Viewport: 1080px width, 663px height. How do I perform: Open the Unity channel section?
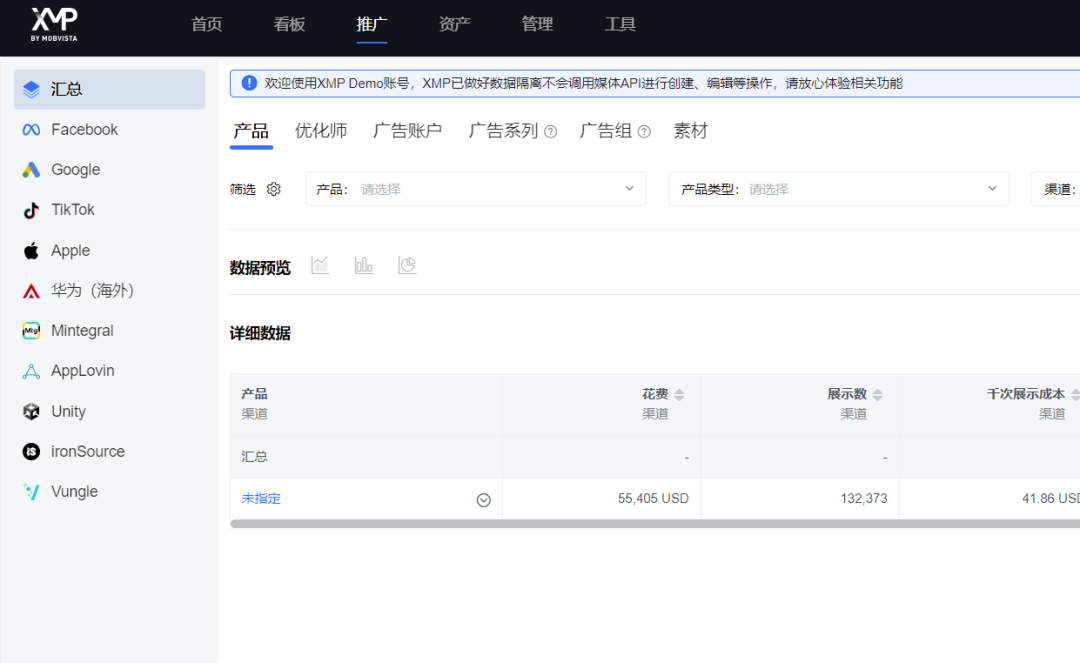click(x=71, y=411)
